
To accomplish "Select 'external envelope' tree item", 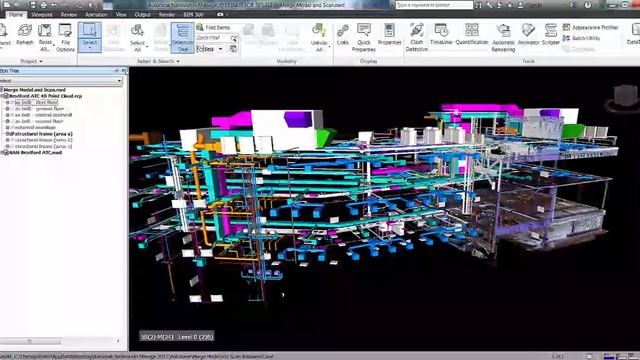I will coord(35,127).
